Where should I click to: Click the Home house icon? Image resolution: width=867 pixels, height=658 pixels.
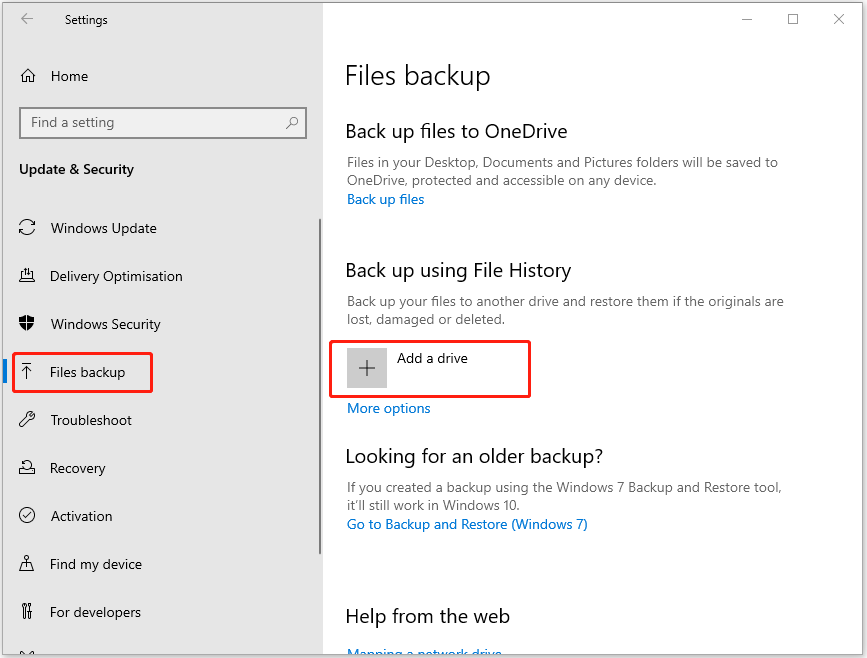coord(28,76)
